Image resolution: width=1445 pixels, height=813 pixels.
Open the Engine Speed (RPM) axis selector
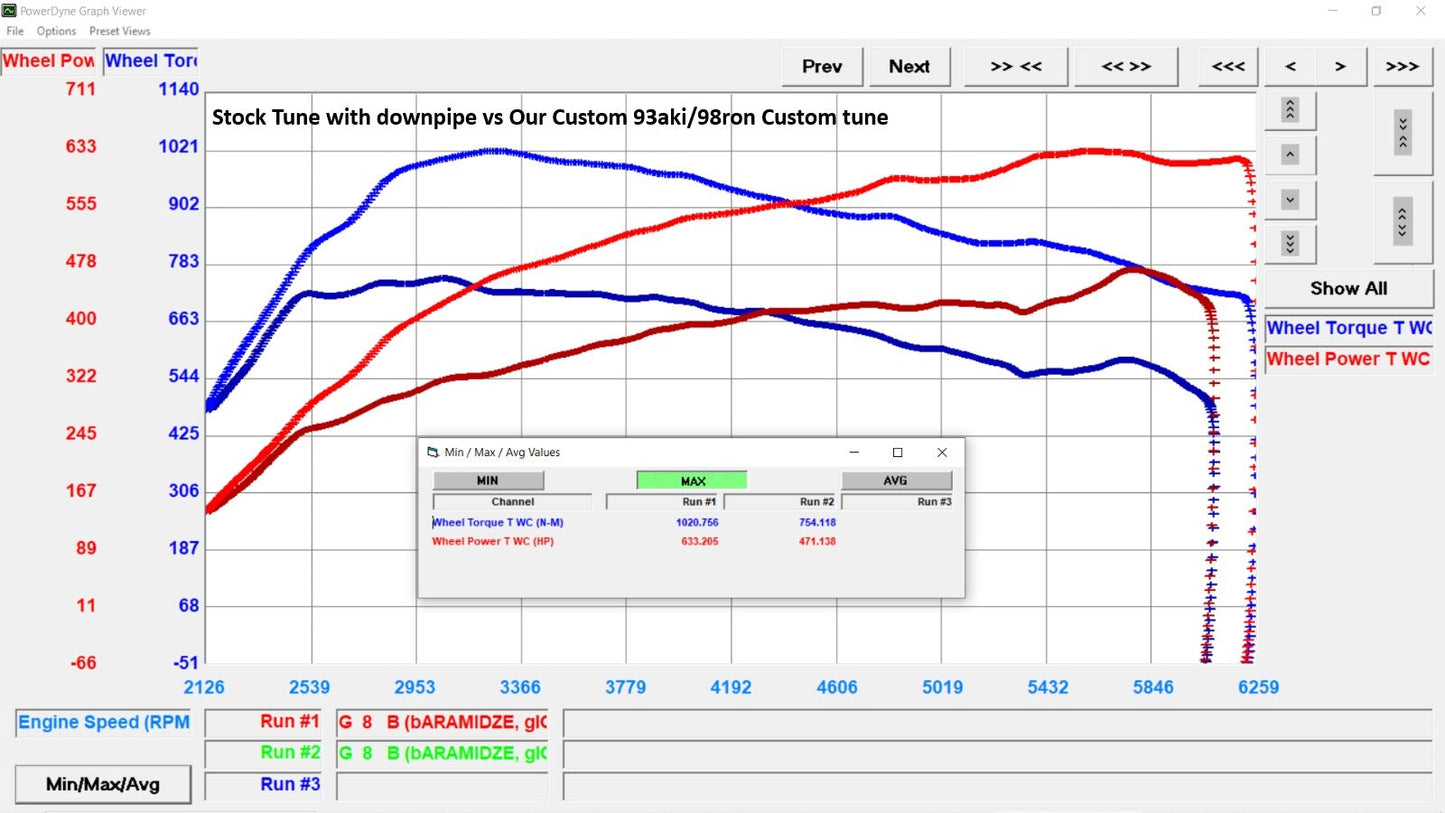[x=103, y=723]
